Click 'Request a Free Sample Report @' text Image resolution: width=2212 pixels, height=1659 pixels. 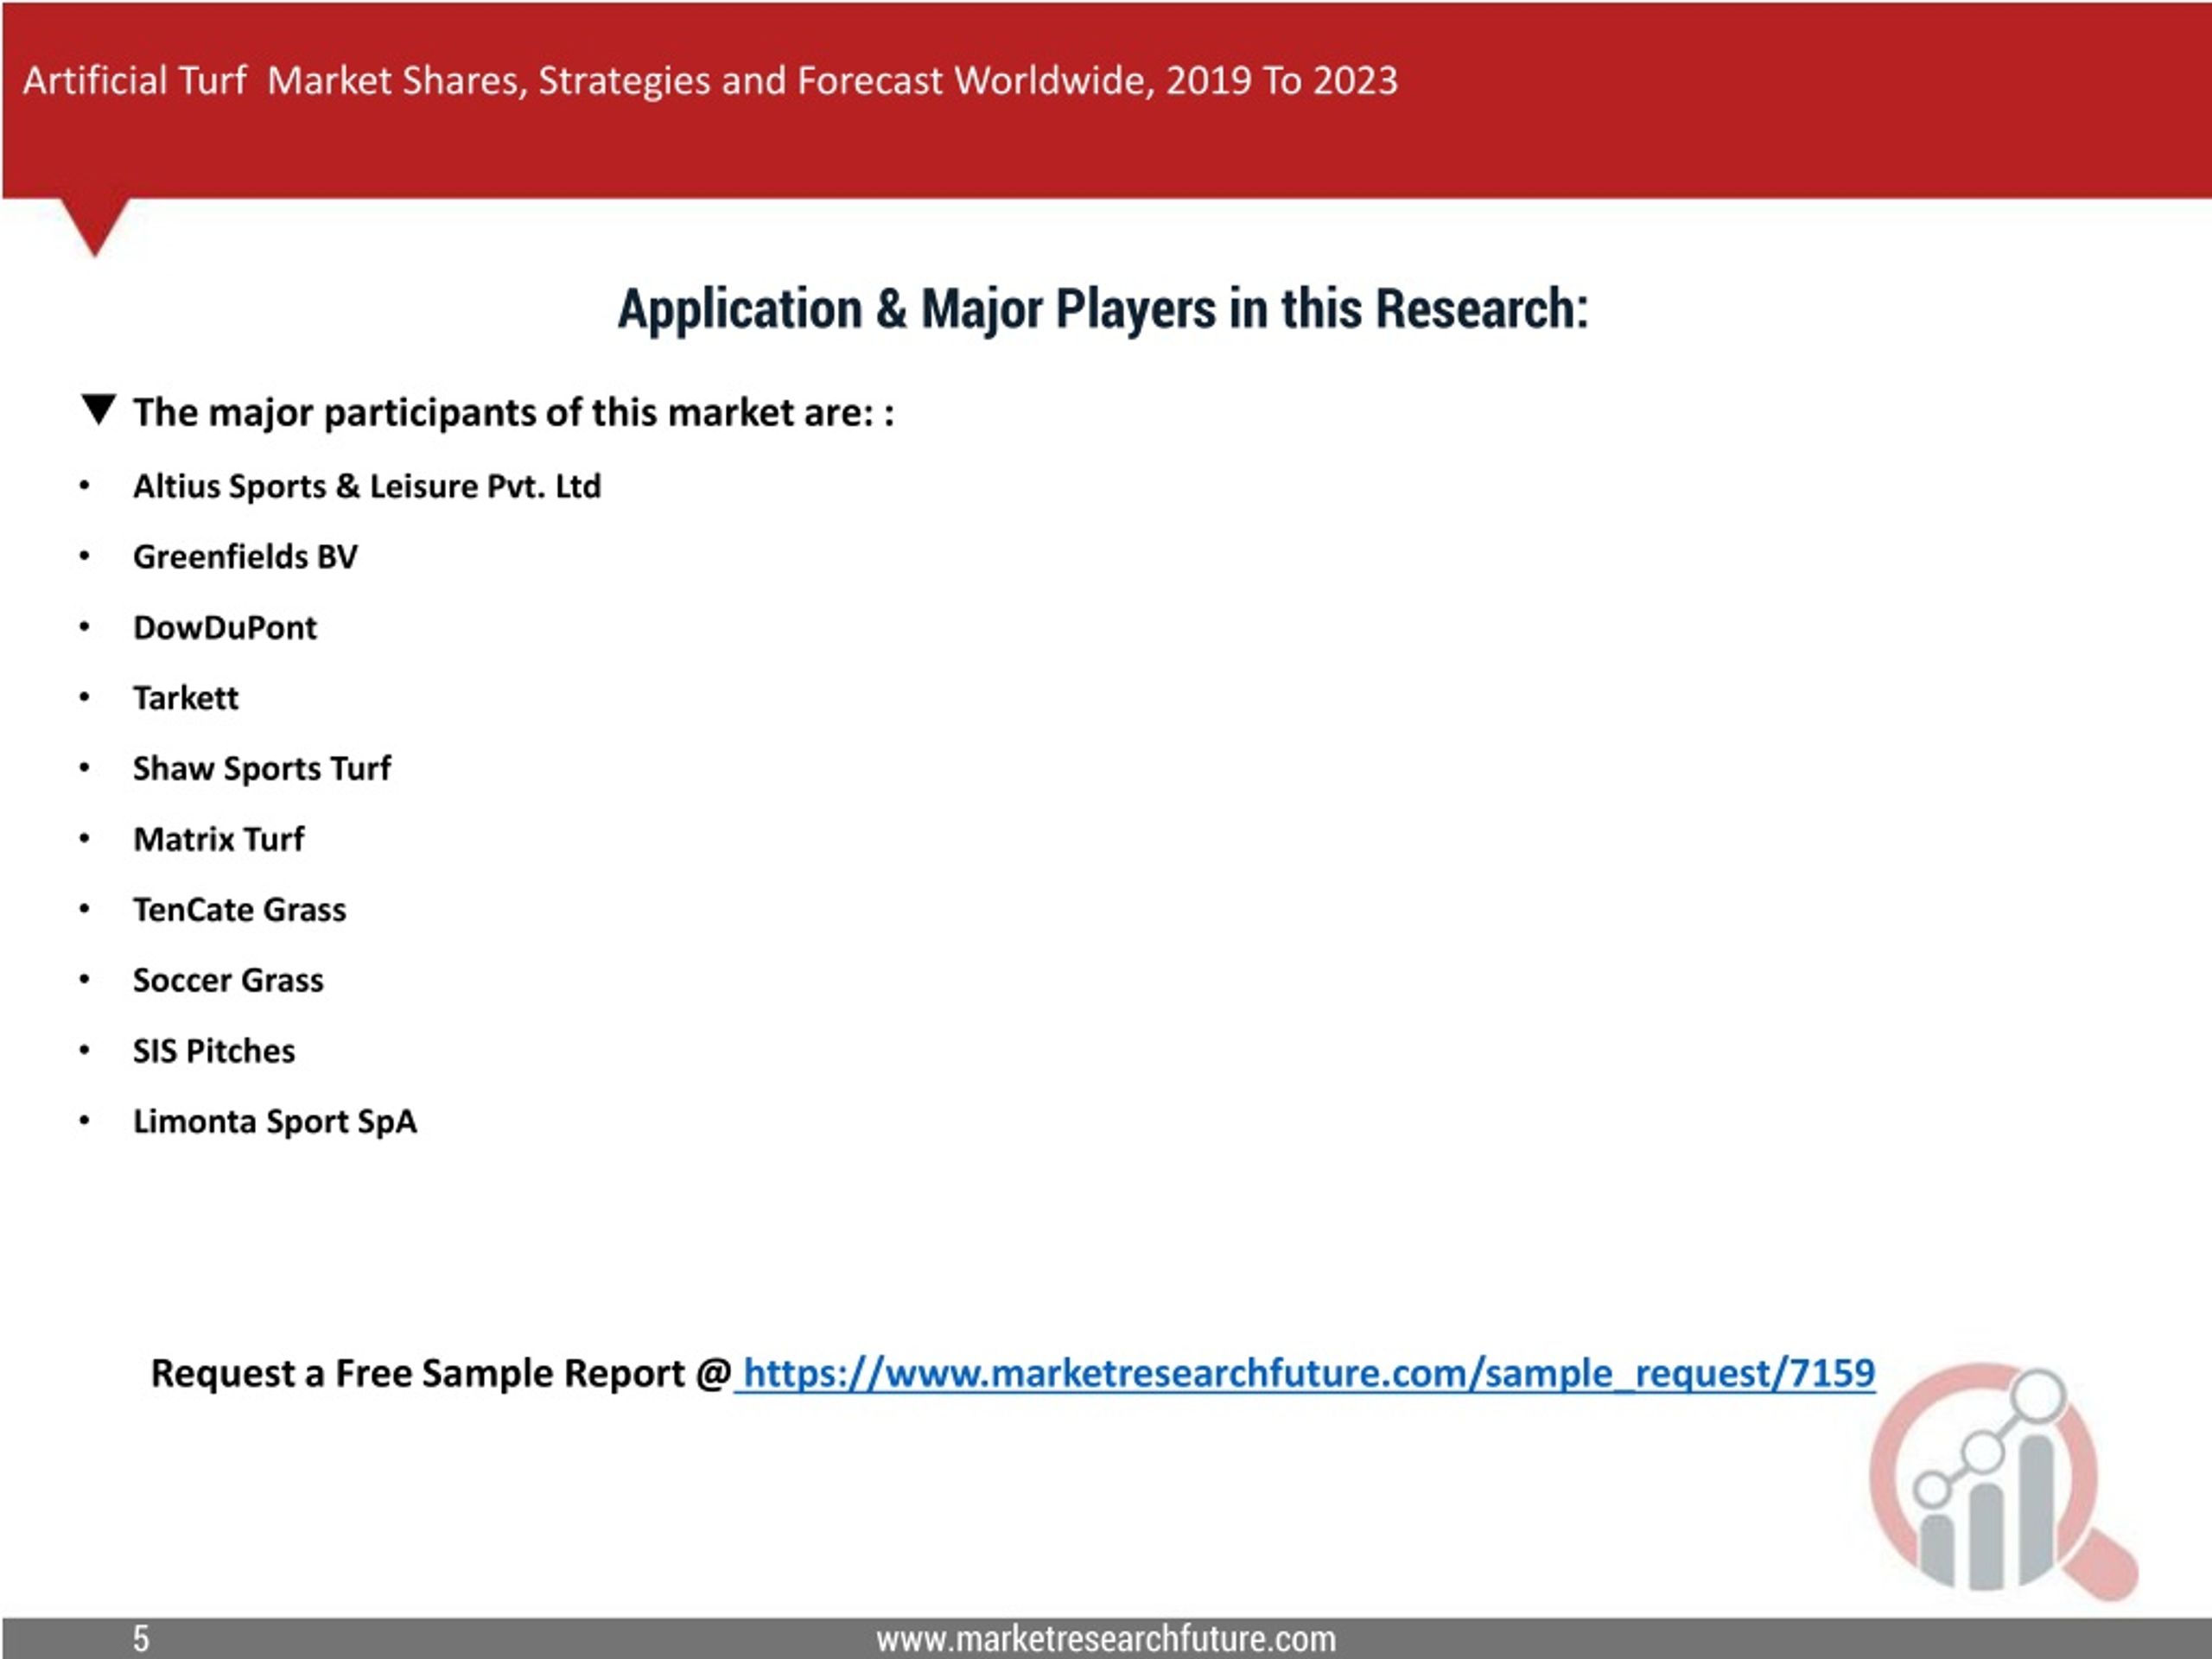point(441,1374)
